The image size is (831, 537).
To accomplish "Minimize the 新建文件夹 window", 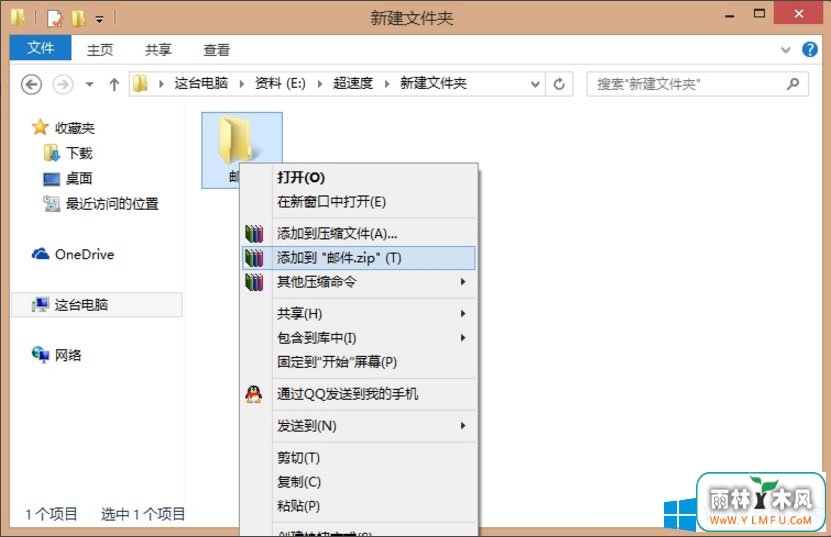I will coord(730,16).
